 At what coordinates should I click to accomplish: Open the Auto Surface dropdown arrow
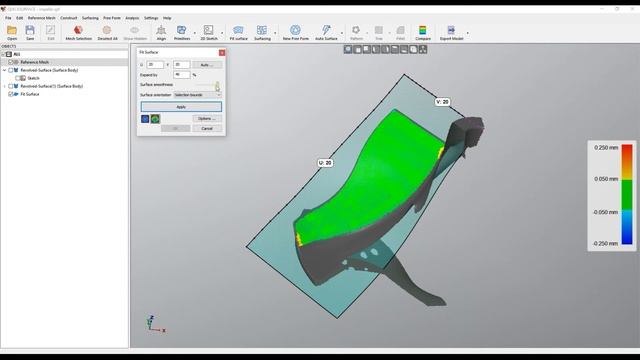[342, 33]
